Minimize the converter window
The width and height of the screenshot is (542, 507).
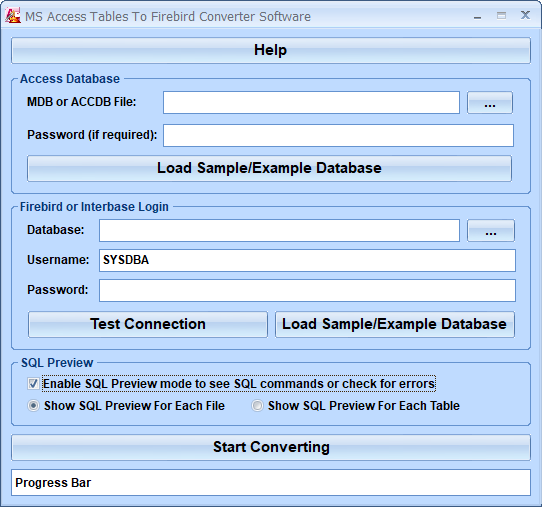477,16
